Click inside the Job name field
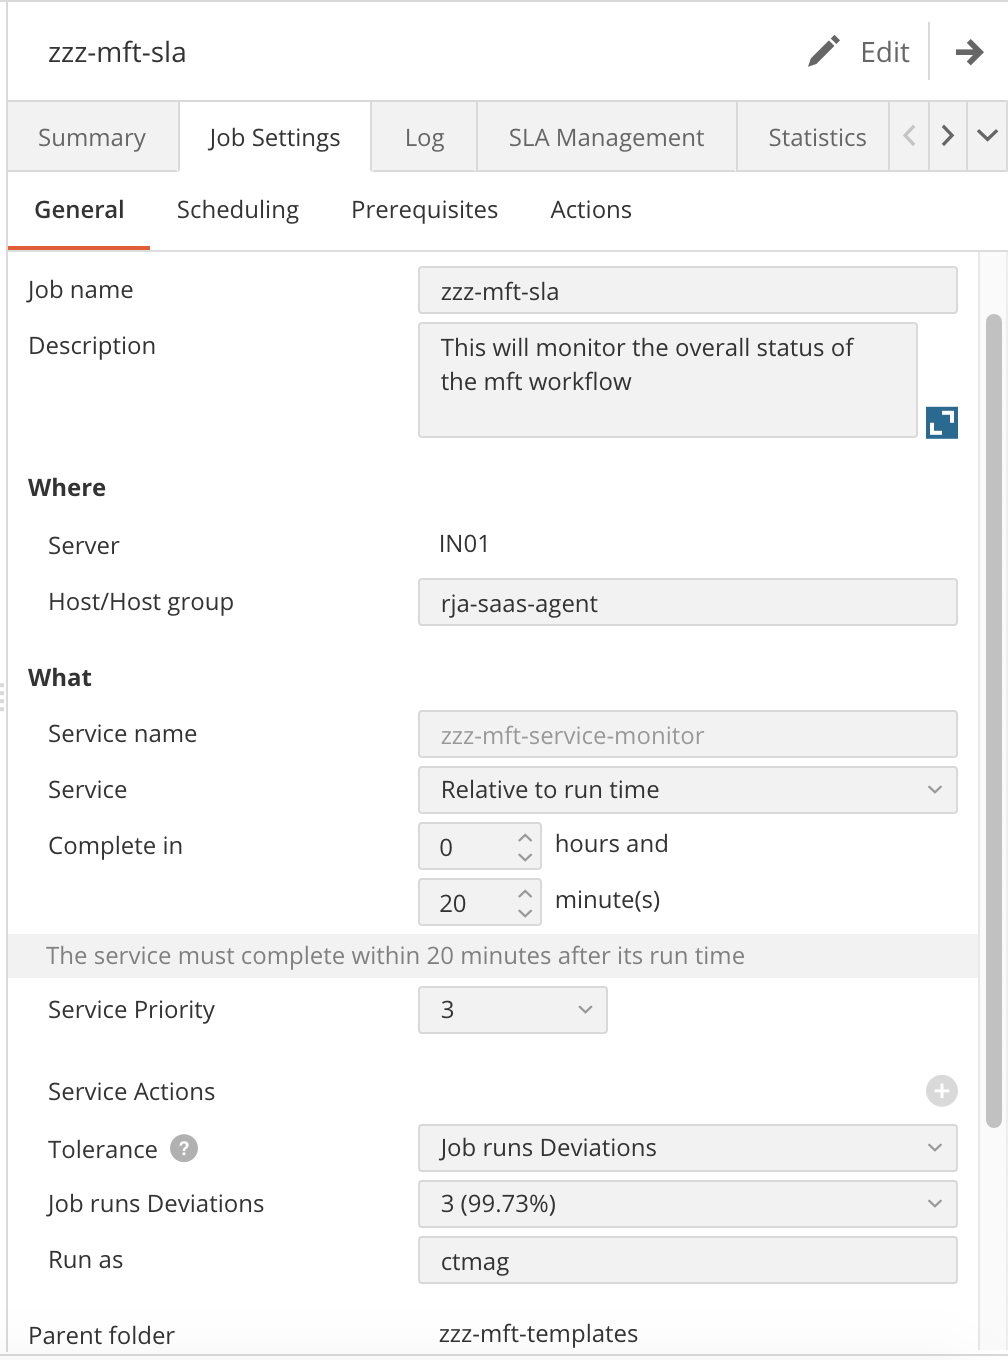The width and height of the screenshot is (1008, 1360). pos(687,290)
